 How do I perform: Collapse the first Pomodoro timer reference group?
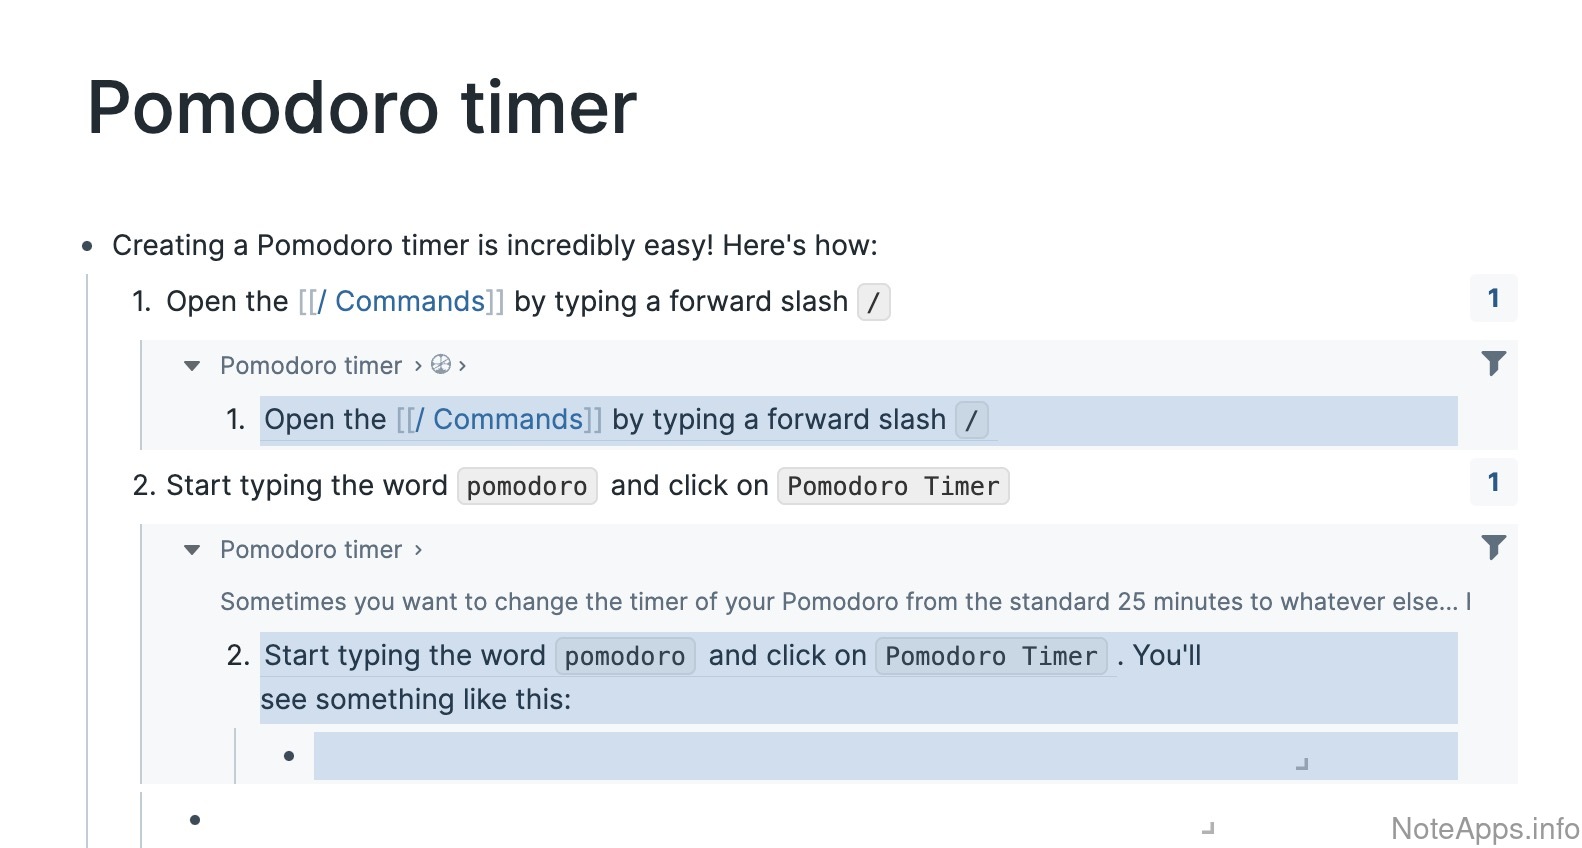click(x=192, y=366)
